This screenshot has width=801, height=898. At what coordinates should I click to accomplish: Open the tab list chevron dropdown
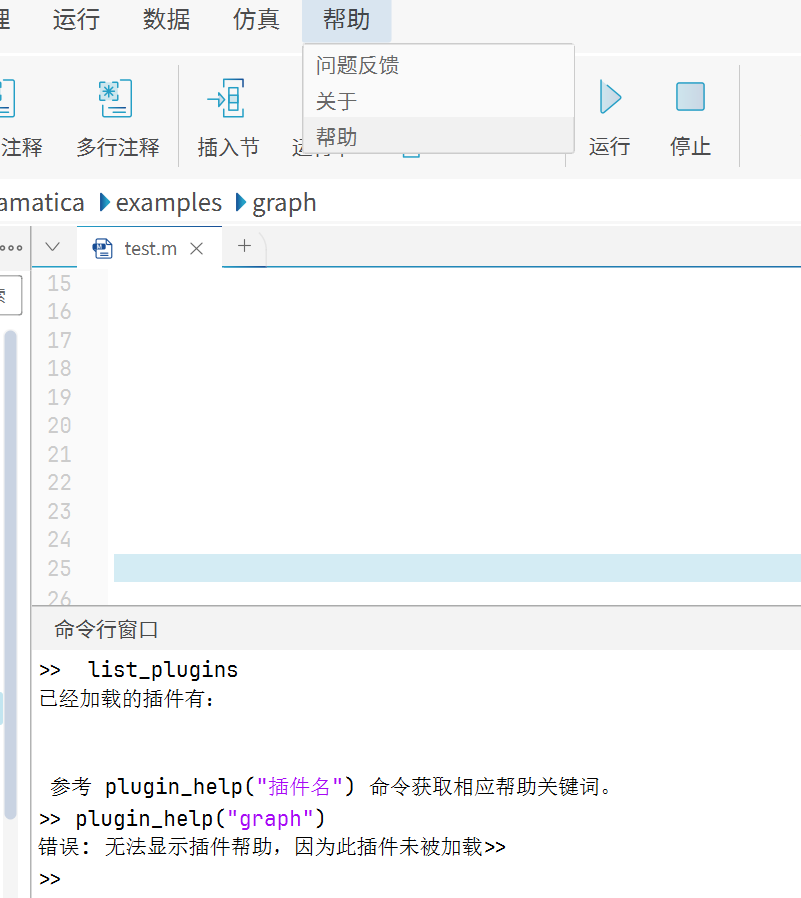pyautogui.click(x=53, y=247)
